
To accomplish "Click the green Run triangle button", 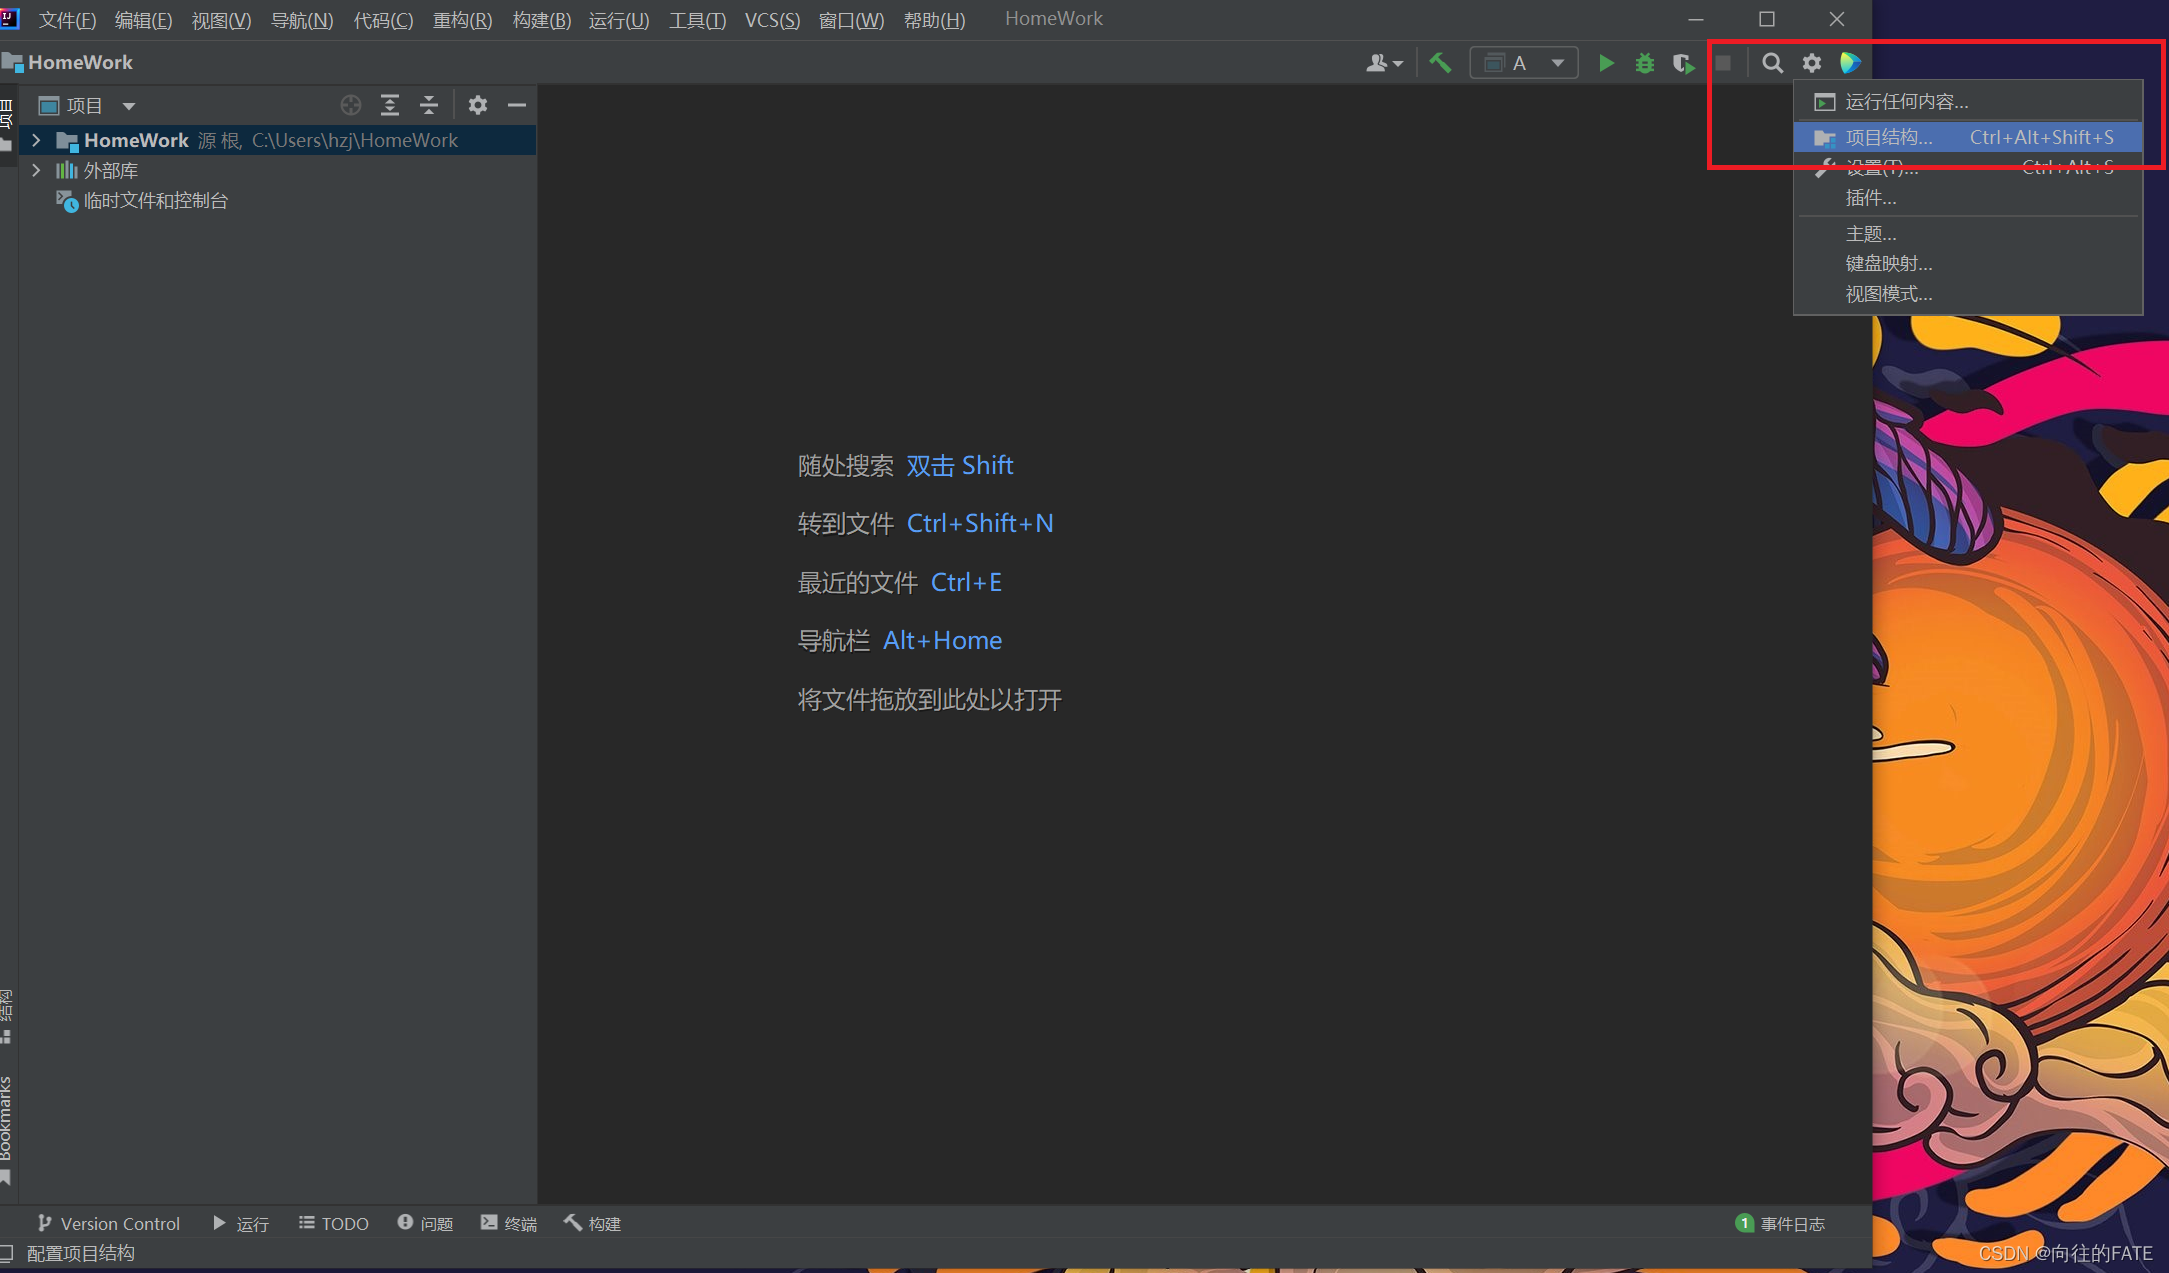I will [1605, 63].
